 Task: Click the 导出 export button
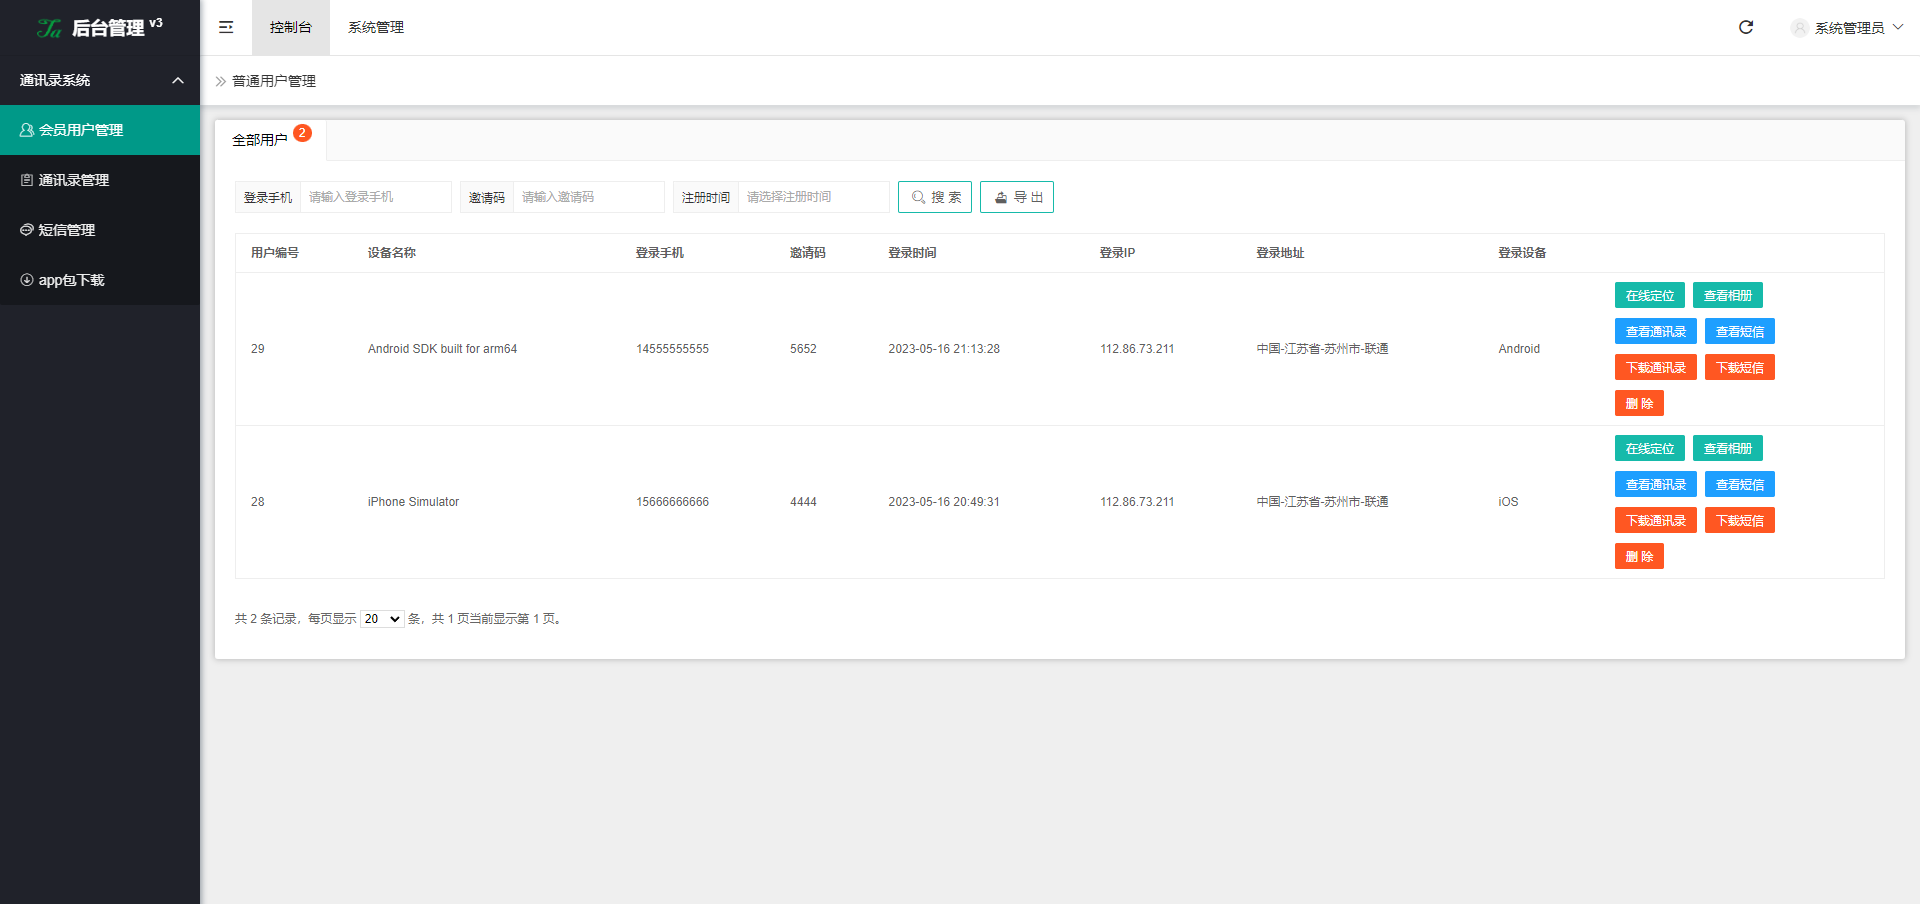coord(1017,197)
